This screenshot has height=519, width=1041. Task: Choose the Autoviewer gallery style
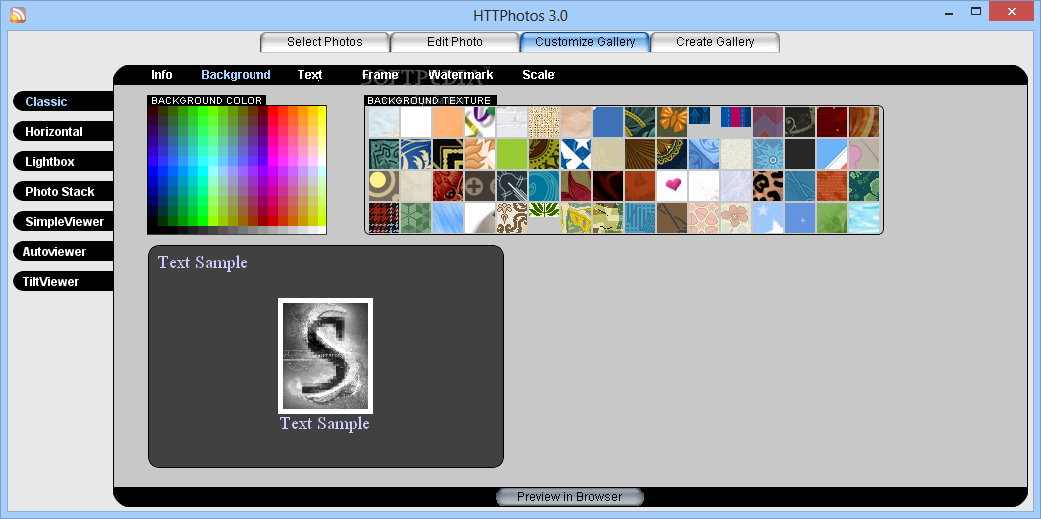click(63, 252)
